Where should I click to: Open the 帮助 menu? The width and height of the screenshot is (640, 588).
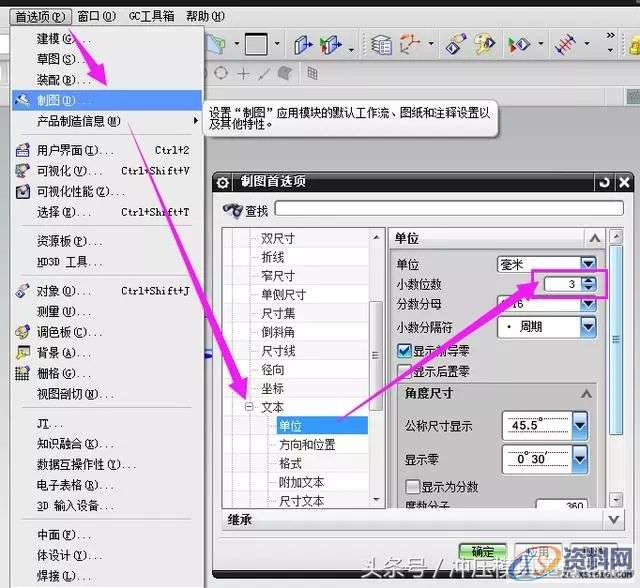205,16
